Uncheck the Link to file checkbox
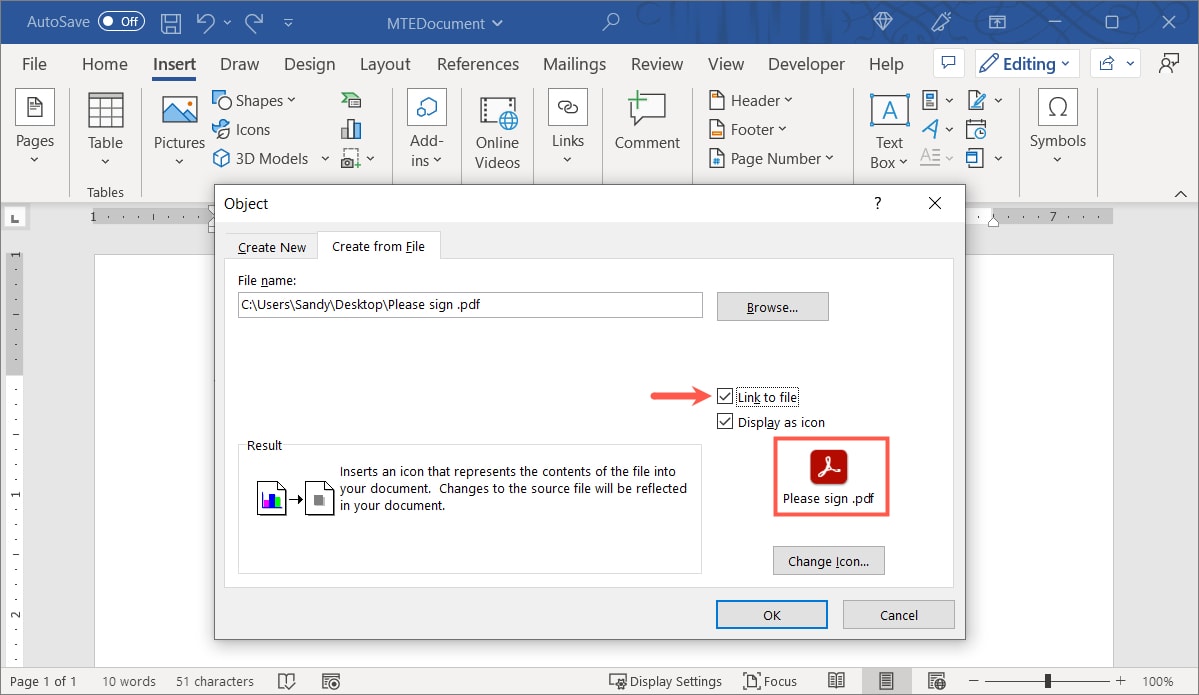This screenshot has height=695, width=1199. [x=725, y=396]
